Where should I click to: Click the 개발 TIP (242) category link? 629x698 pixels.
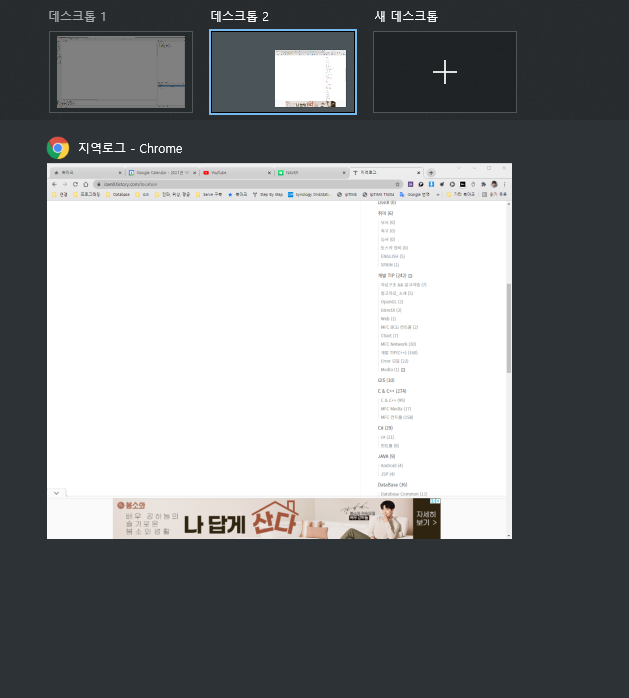click(392, 276)
